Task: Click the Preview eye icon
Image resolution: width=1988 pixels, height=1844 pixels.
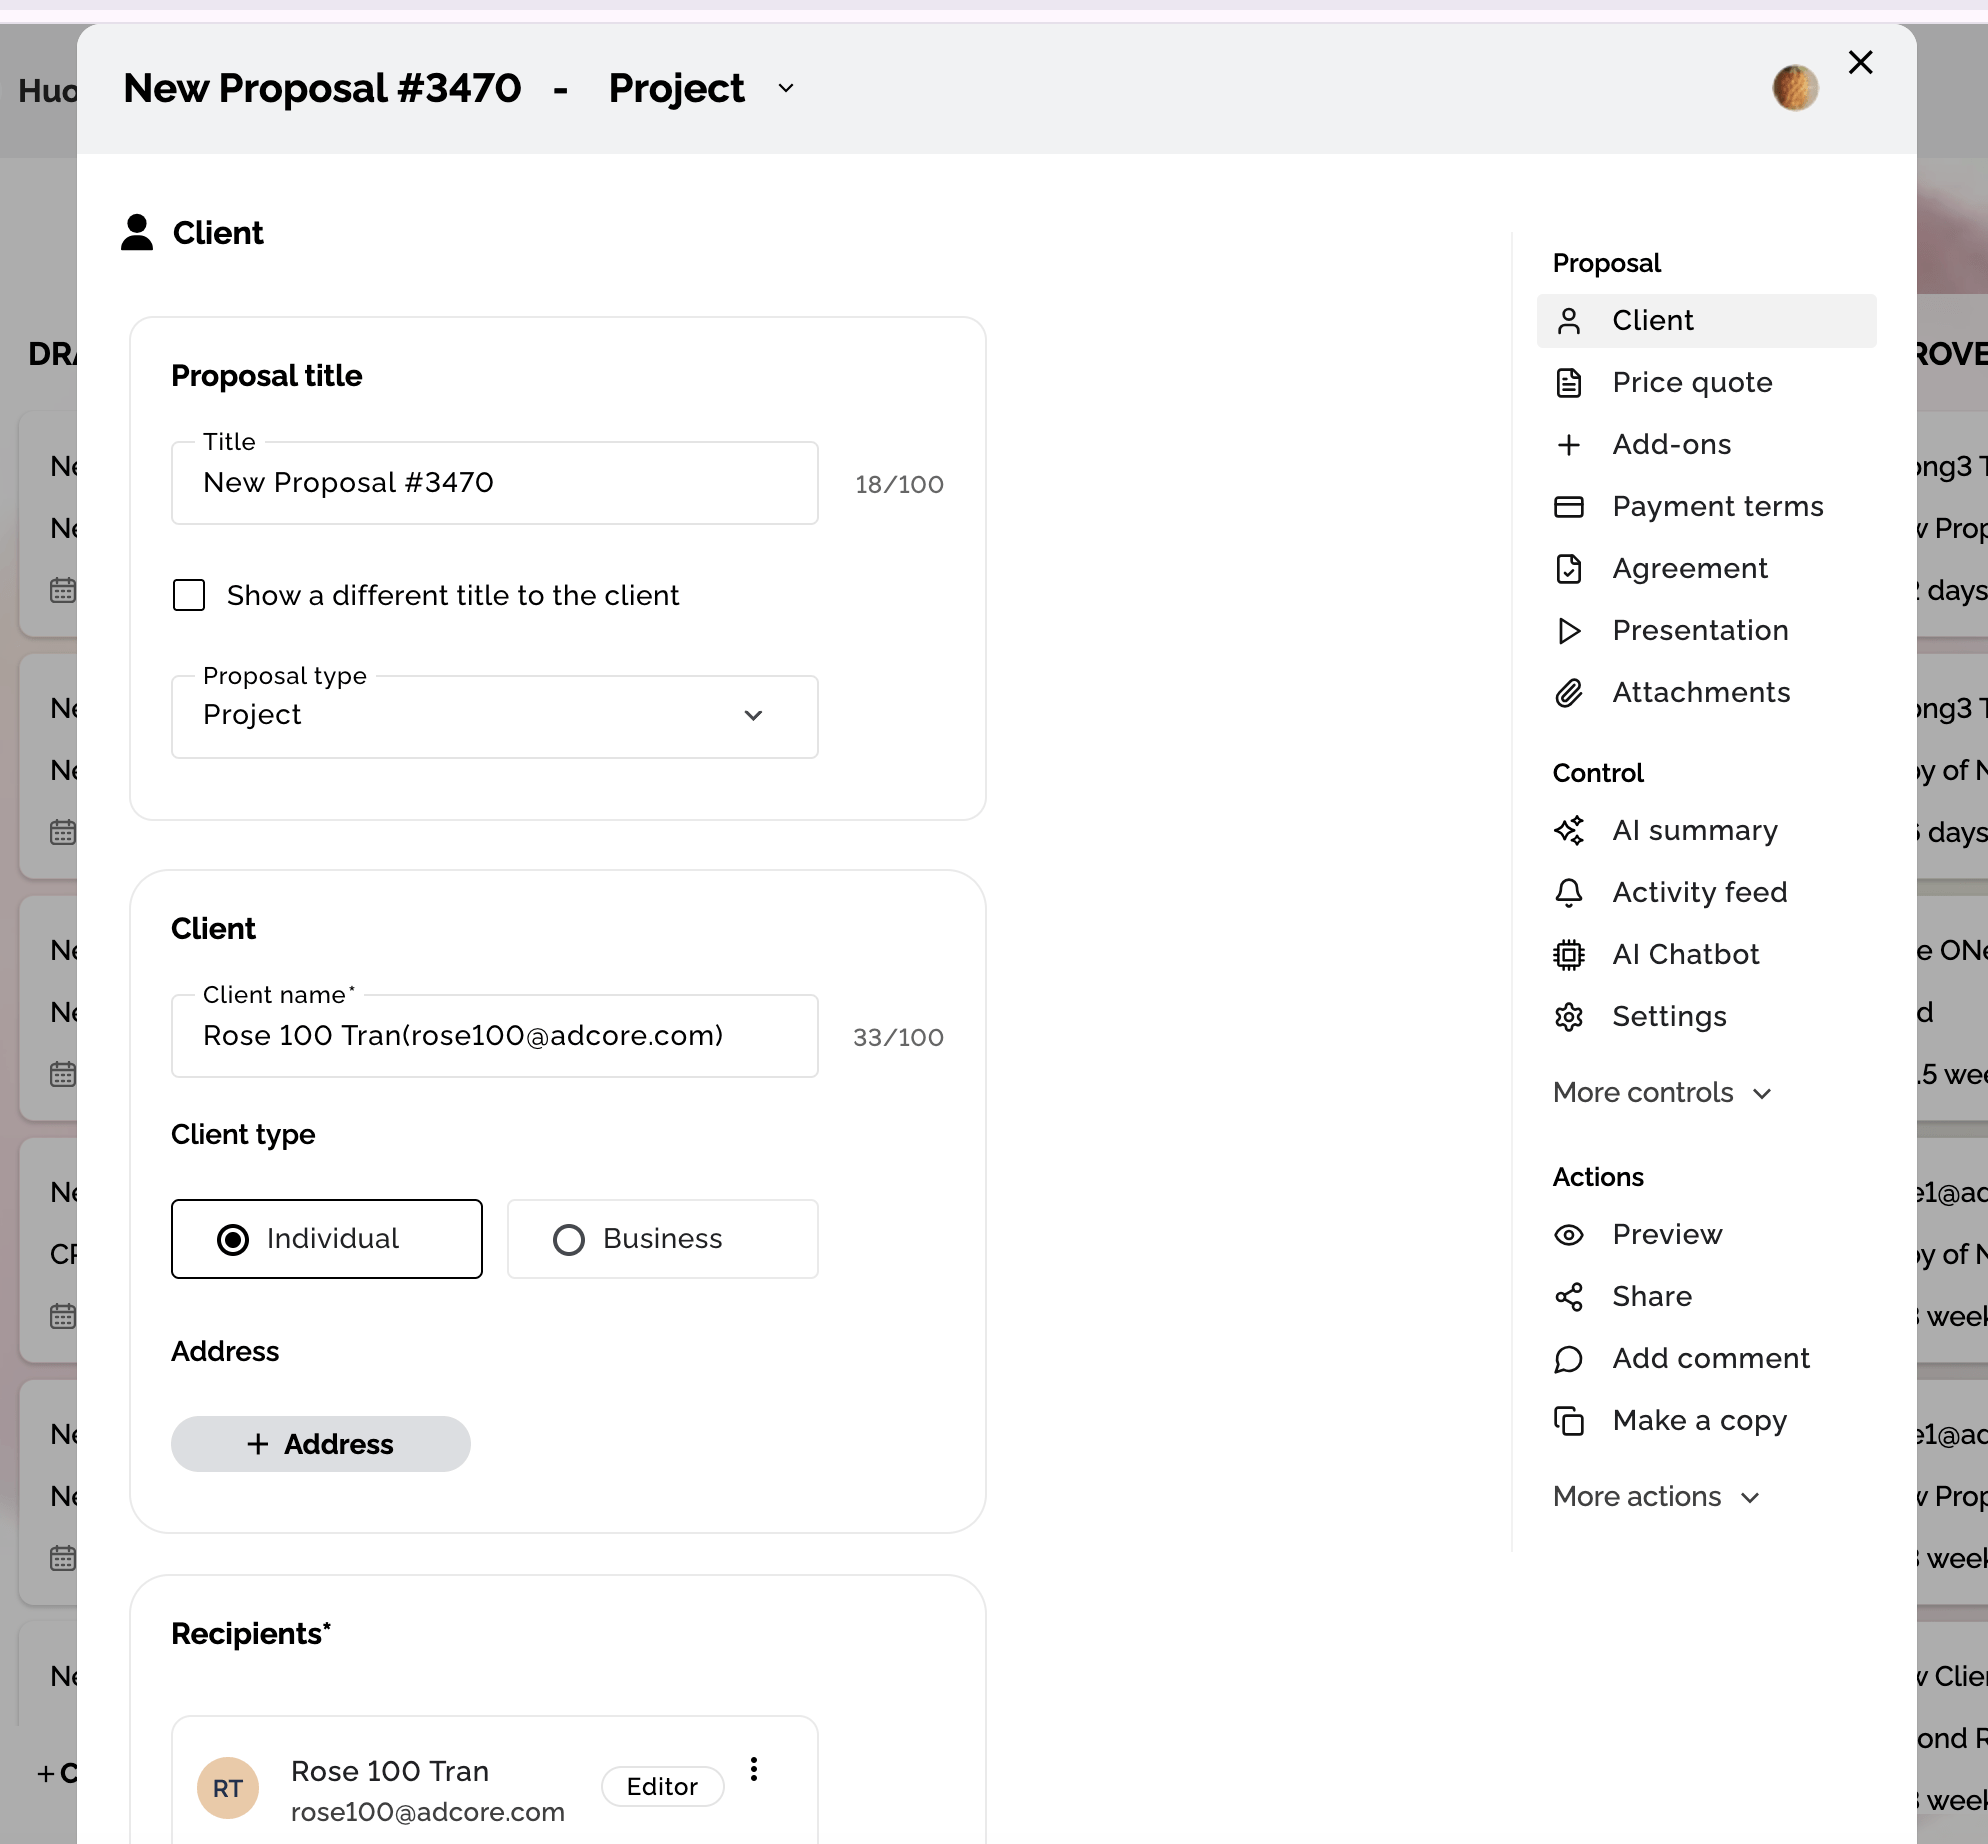Action: click(1569, 1234)
